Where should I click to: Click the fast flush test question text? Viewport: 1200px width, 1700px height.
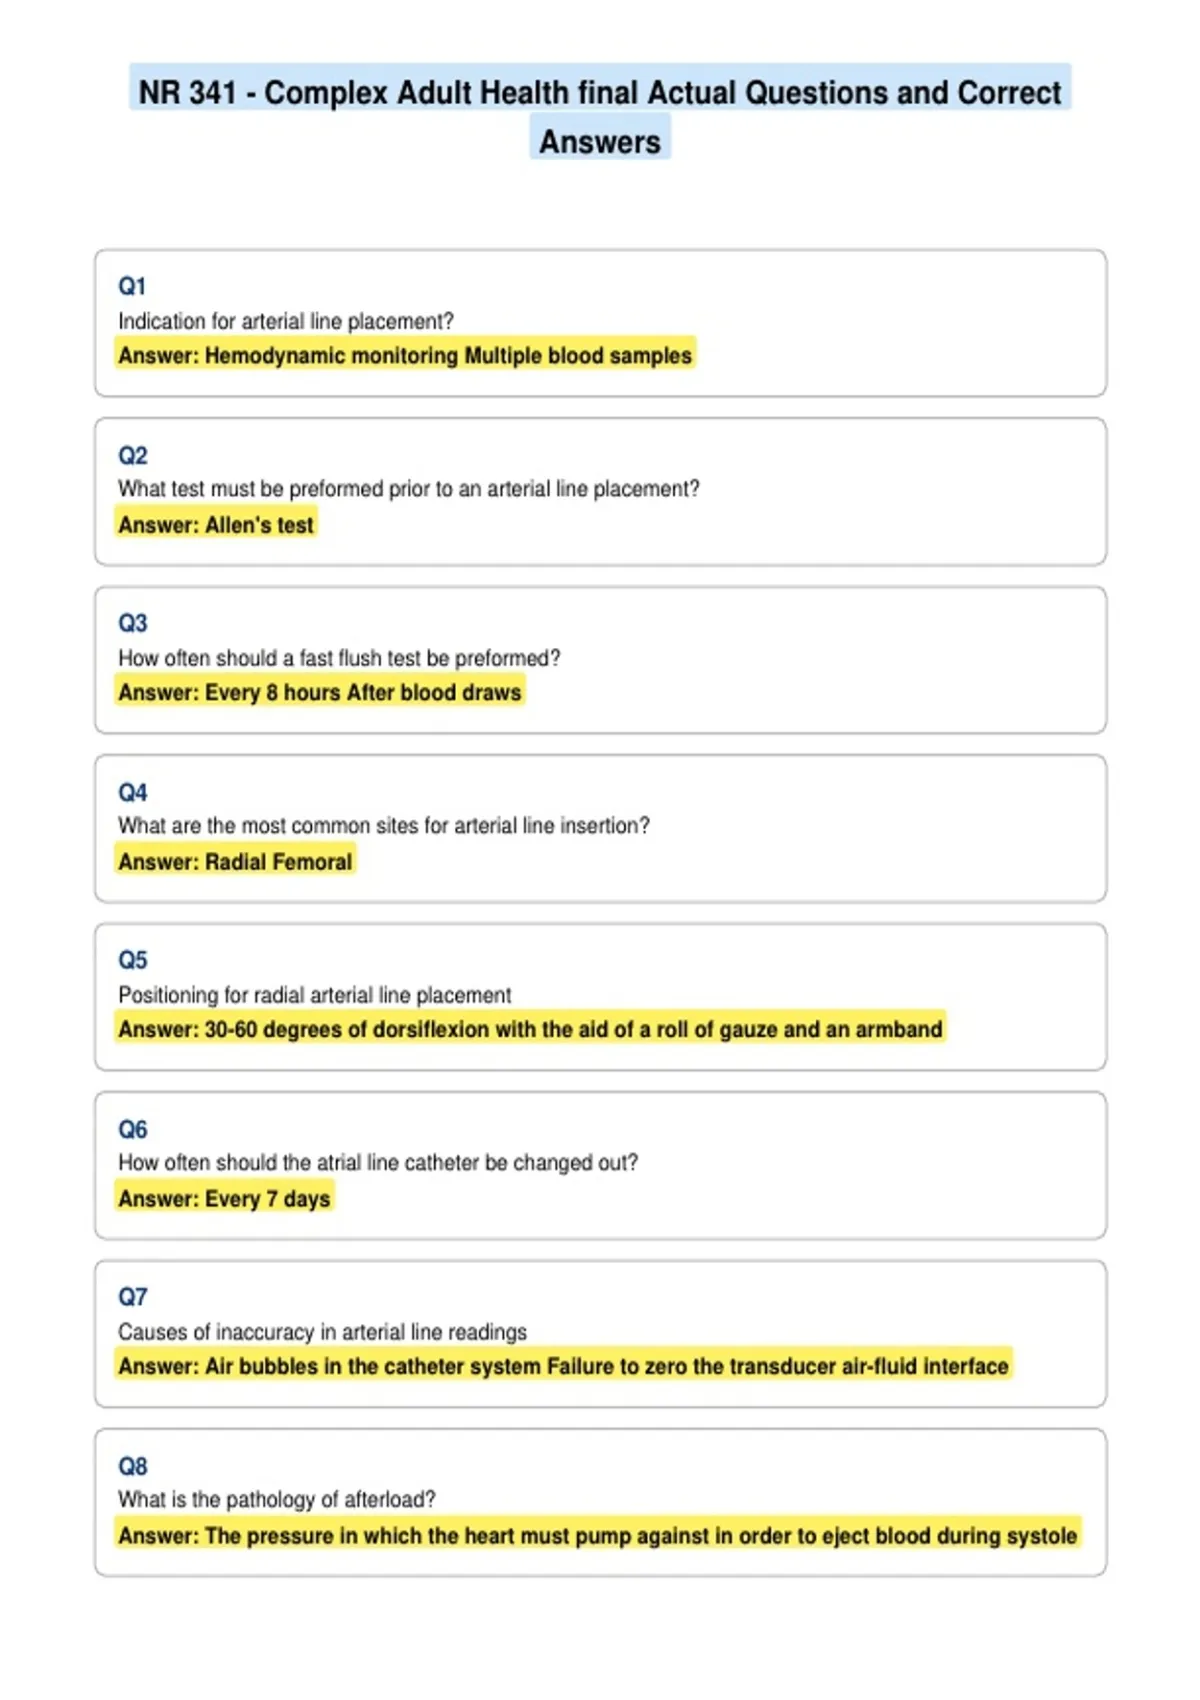coord(339,658)
